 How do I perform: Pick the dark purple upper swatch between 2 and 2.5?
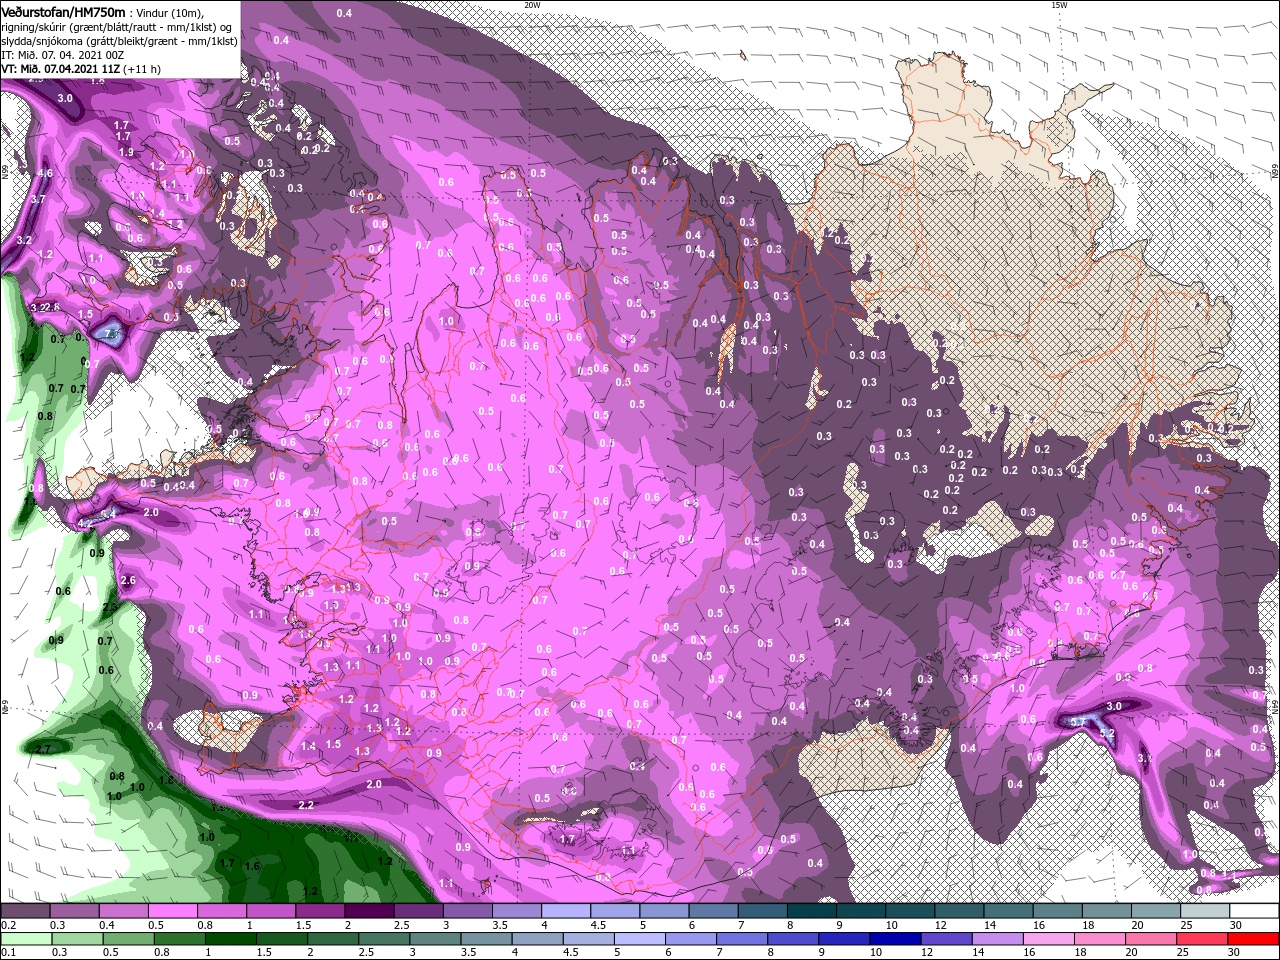(x=370, y=911)
